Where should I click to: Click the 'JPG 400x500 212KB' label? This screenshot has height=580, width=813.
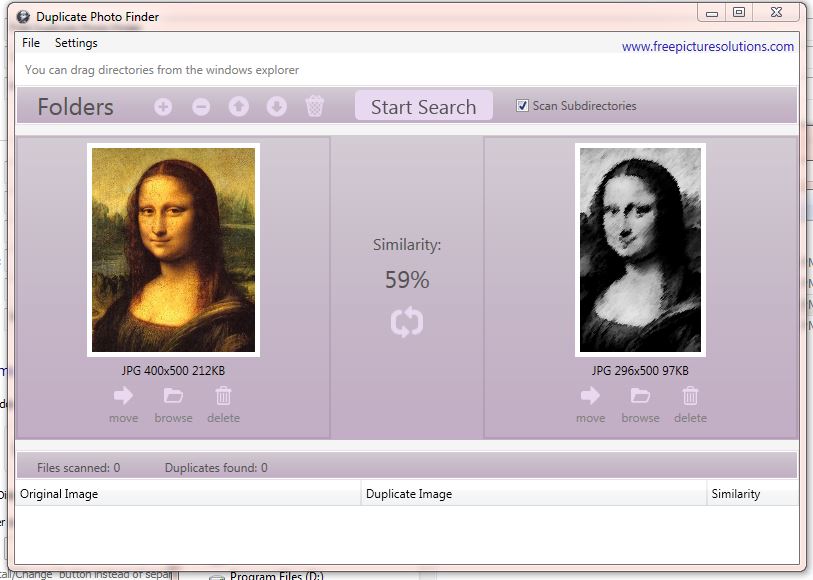click(x=173, y=371)
